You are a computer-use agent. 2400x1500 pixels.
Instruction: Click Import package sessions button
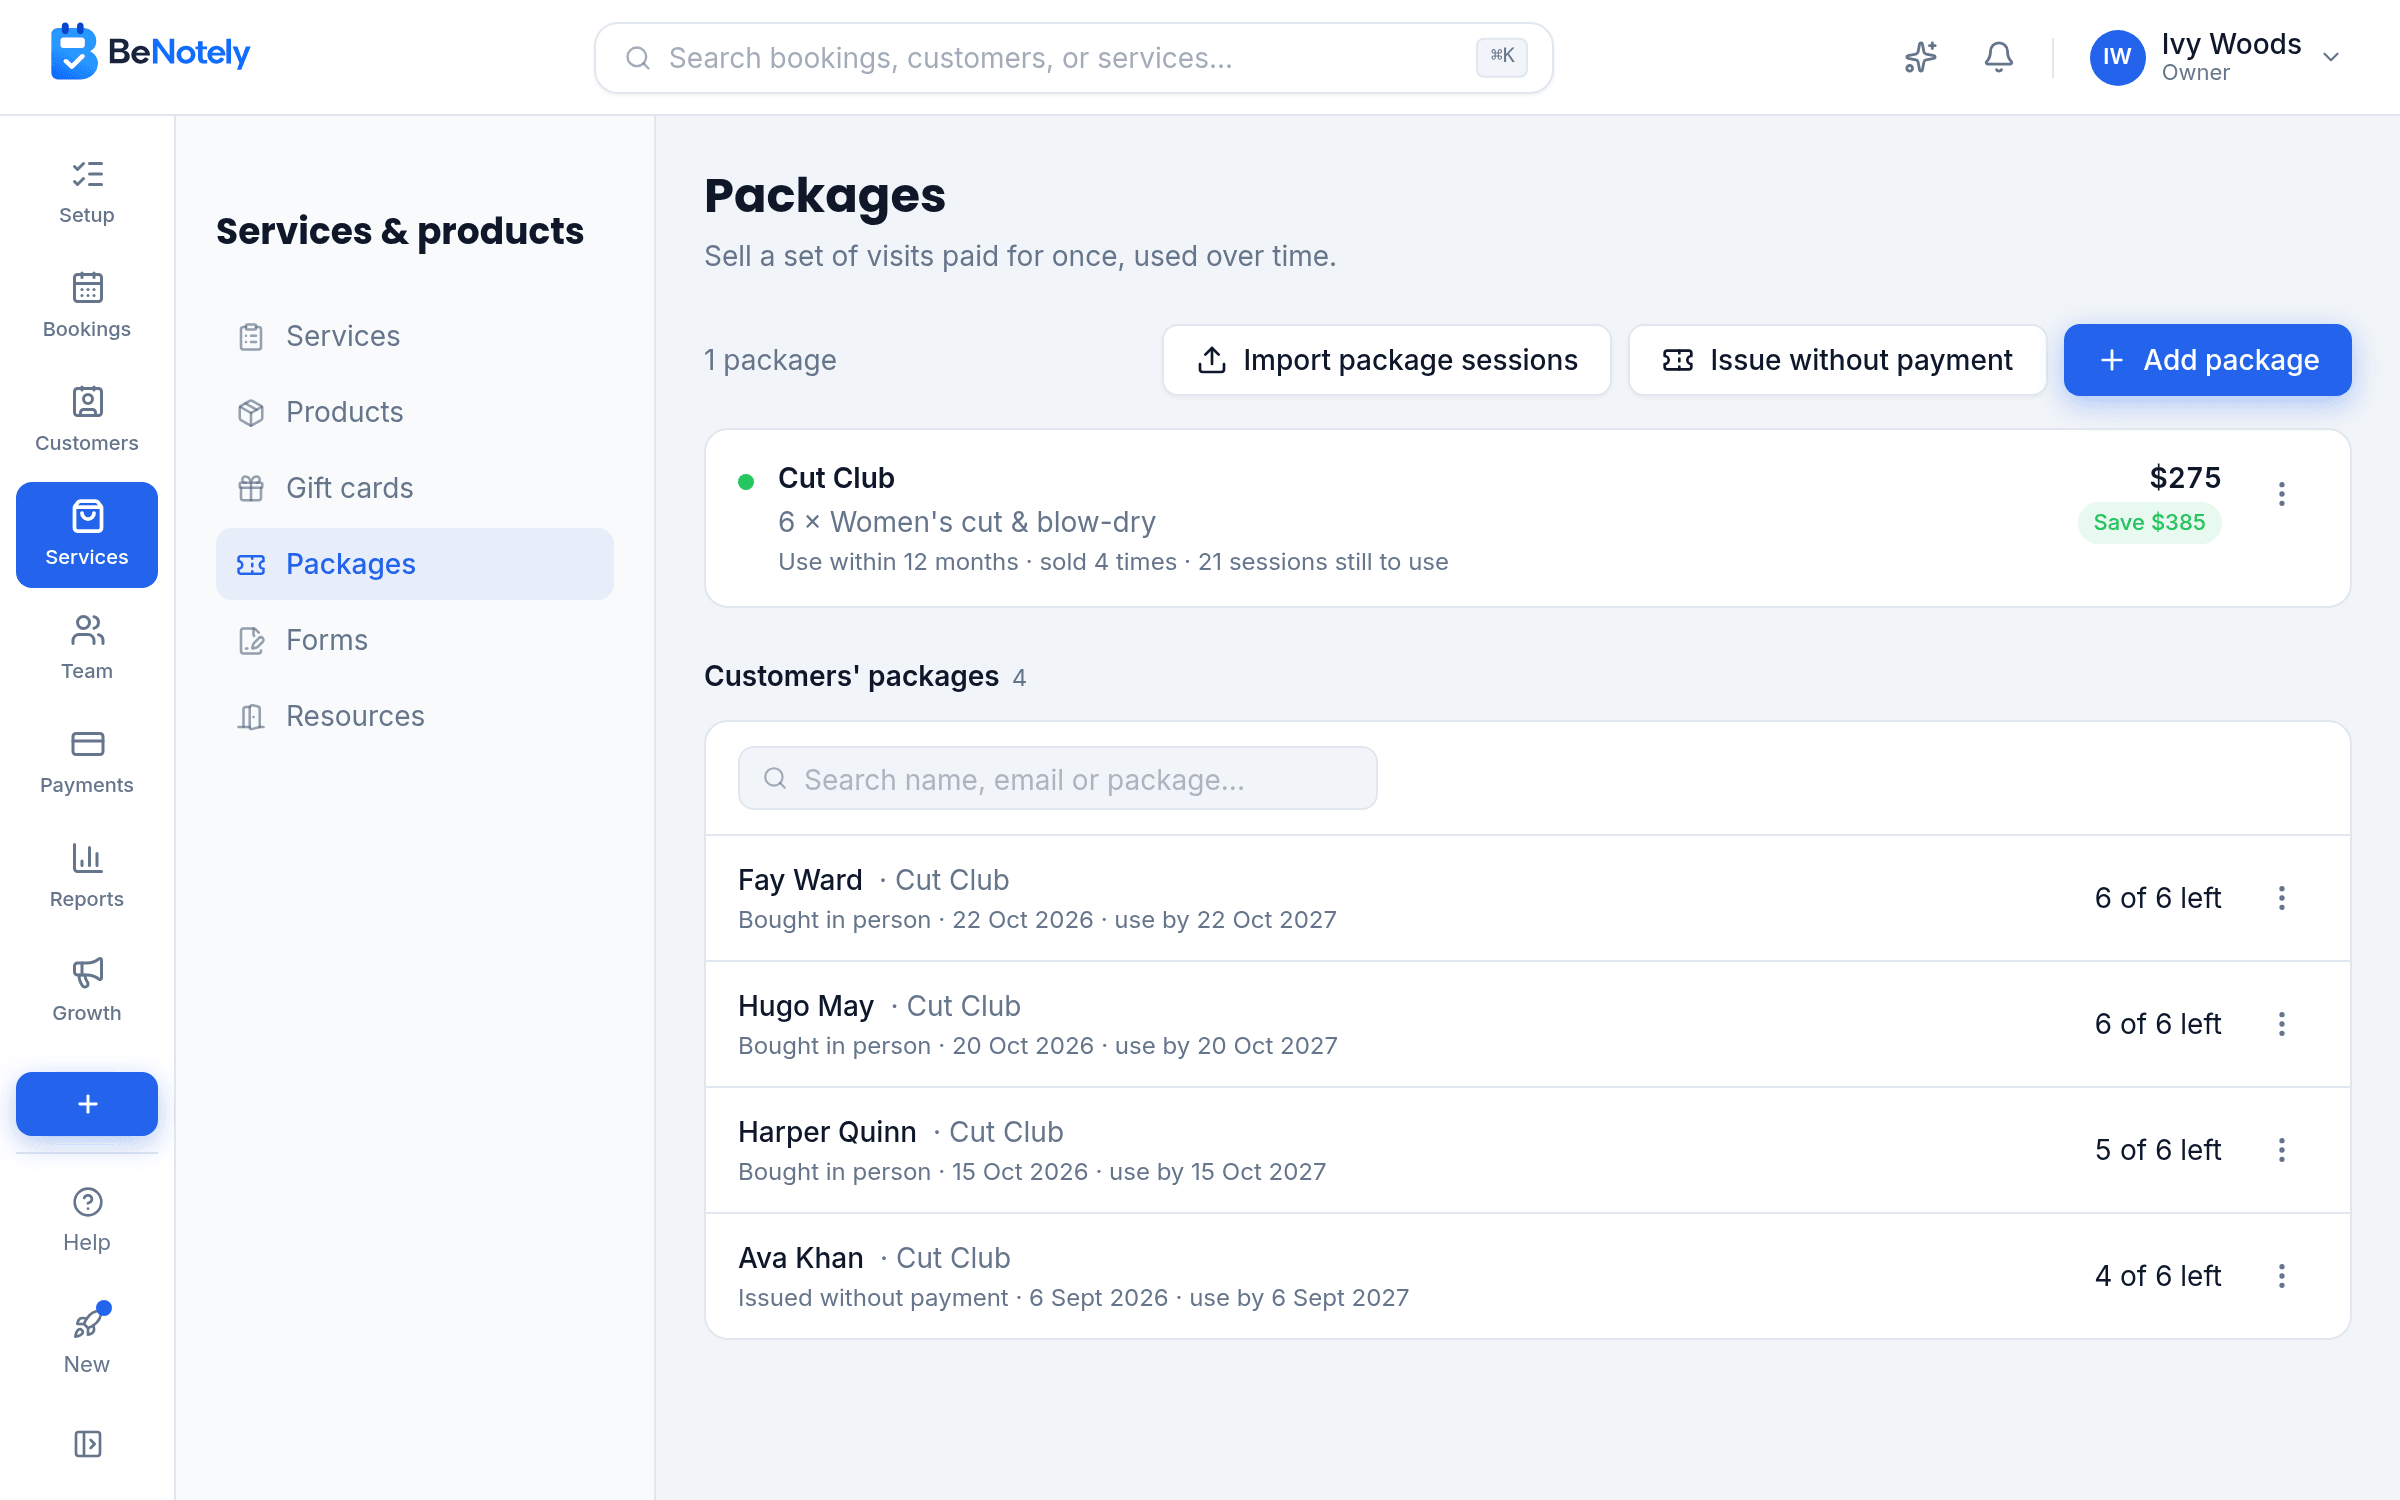click(x=1387, y=360)
